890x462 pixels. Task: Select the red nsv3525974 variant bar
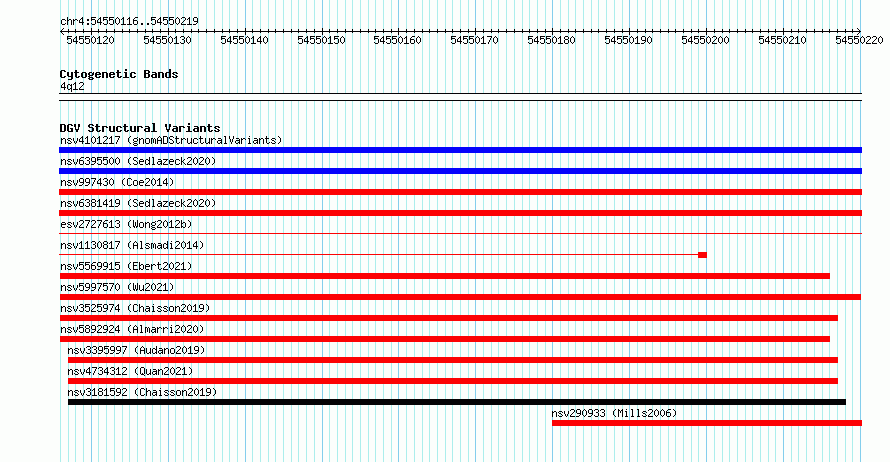pyautogui.click(x=448, y=318)
